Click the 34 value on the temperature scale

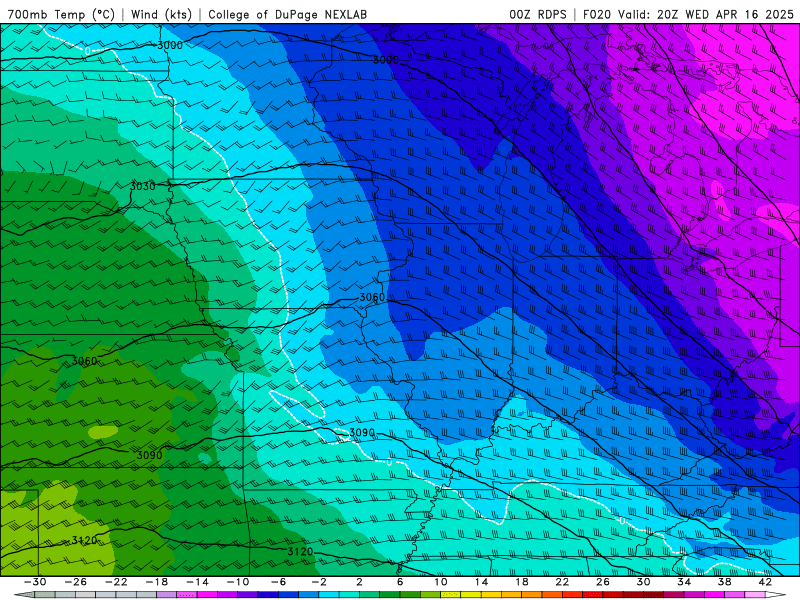pos(684,582)
